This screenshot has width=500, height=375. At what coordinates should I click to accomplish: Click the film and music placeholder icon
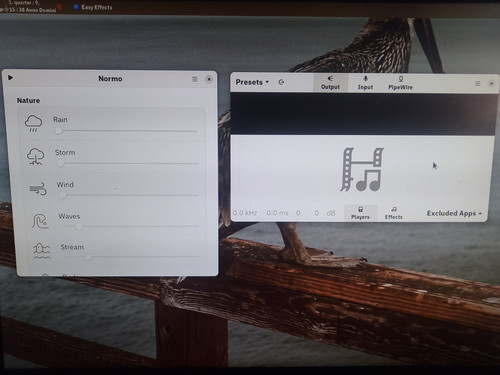coord(362,169)
